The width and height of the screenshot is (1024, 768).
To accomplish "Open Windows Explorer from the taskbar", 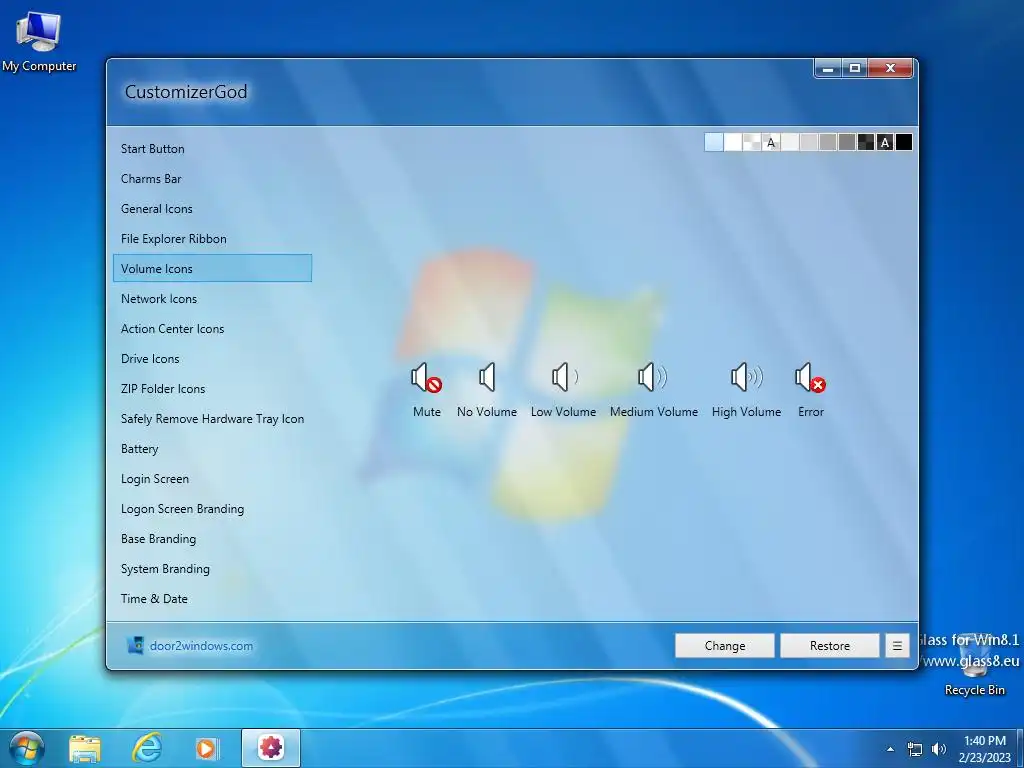I will 85,748.
